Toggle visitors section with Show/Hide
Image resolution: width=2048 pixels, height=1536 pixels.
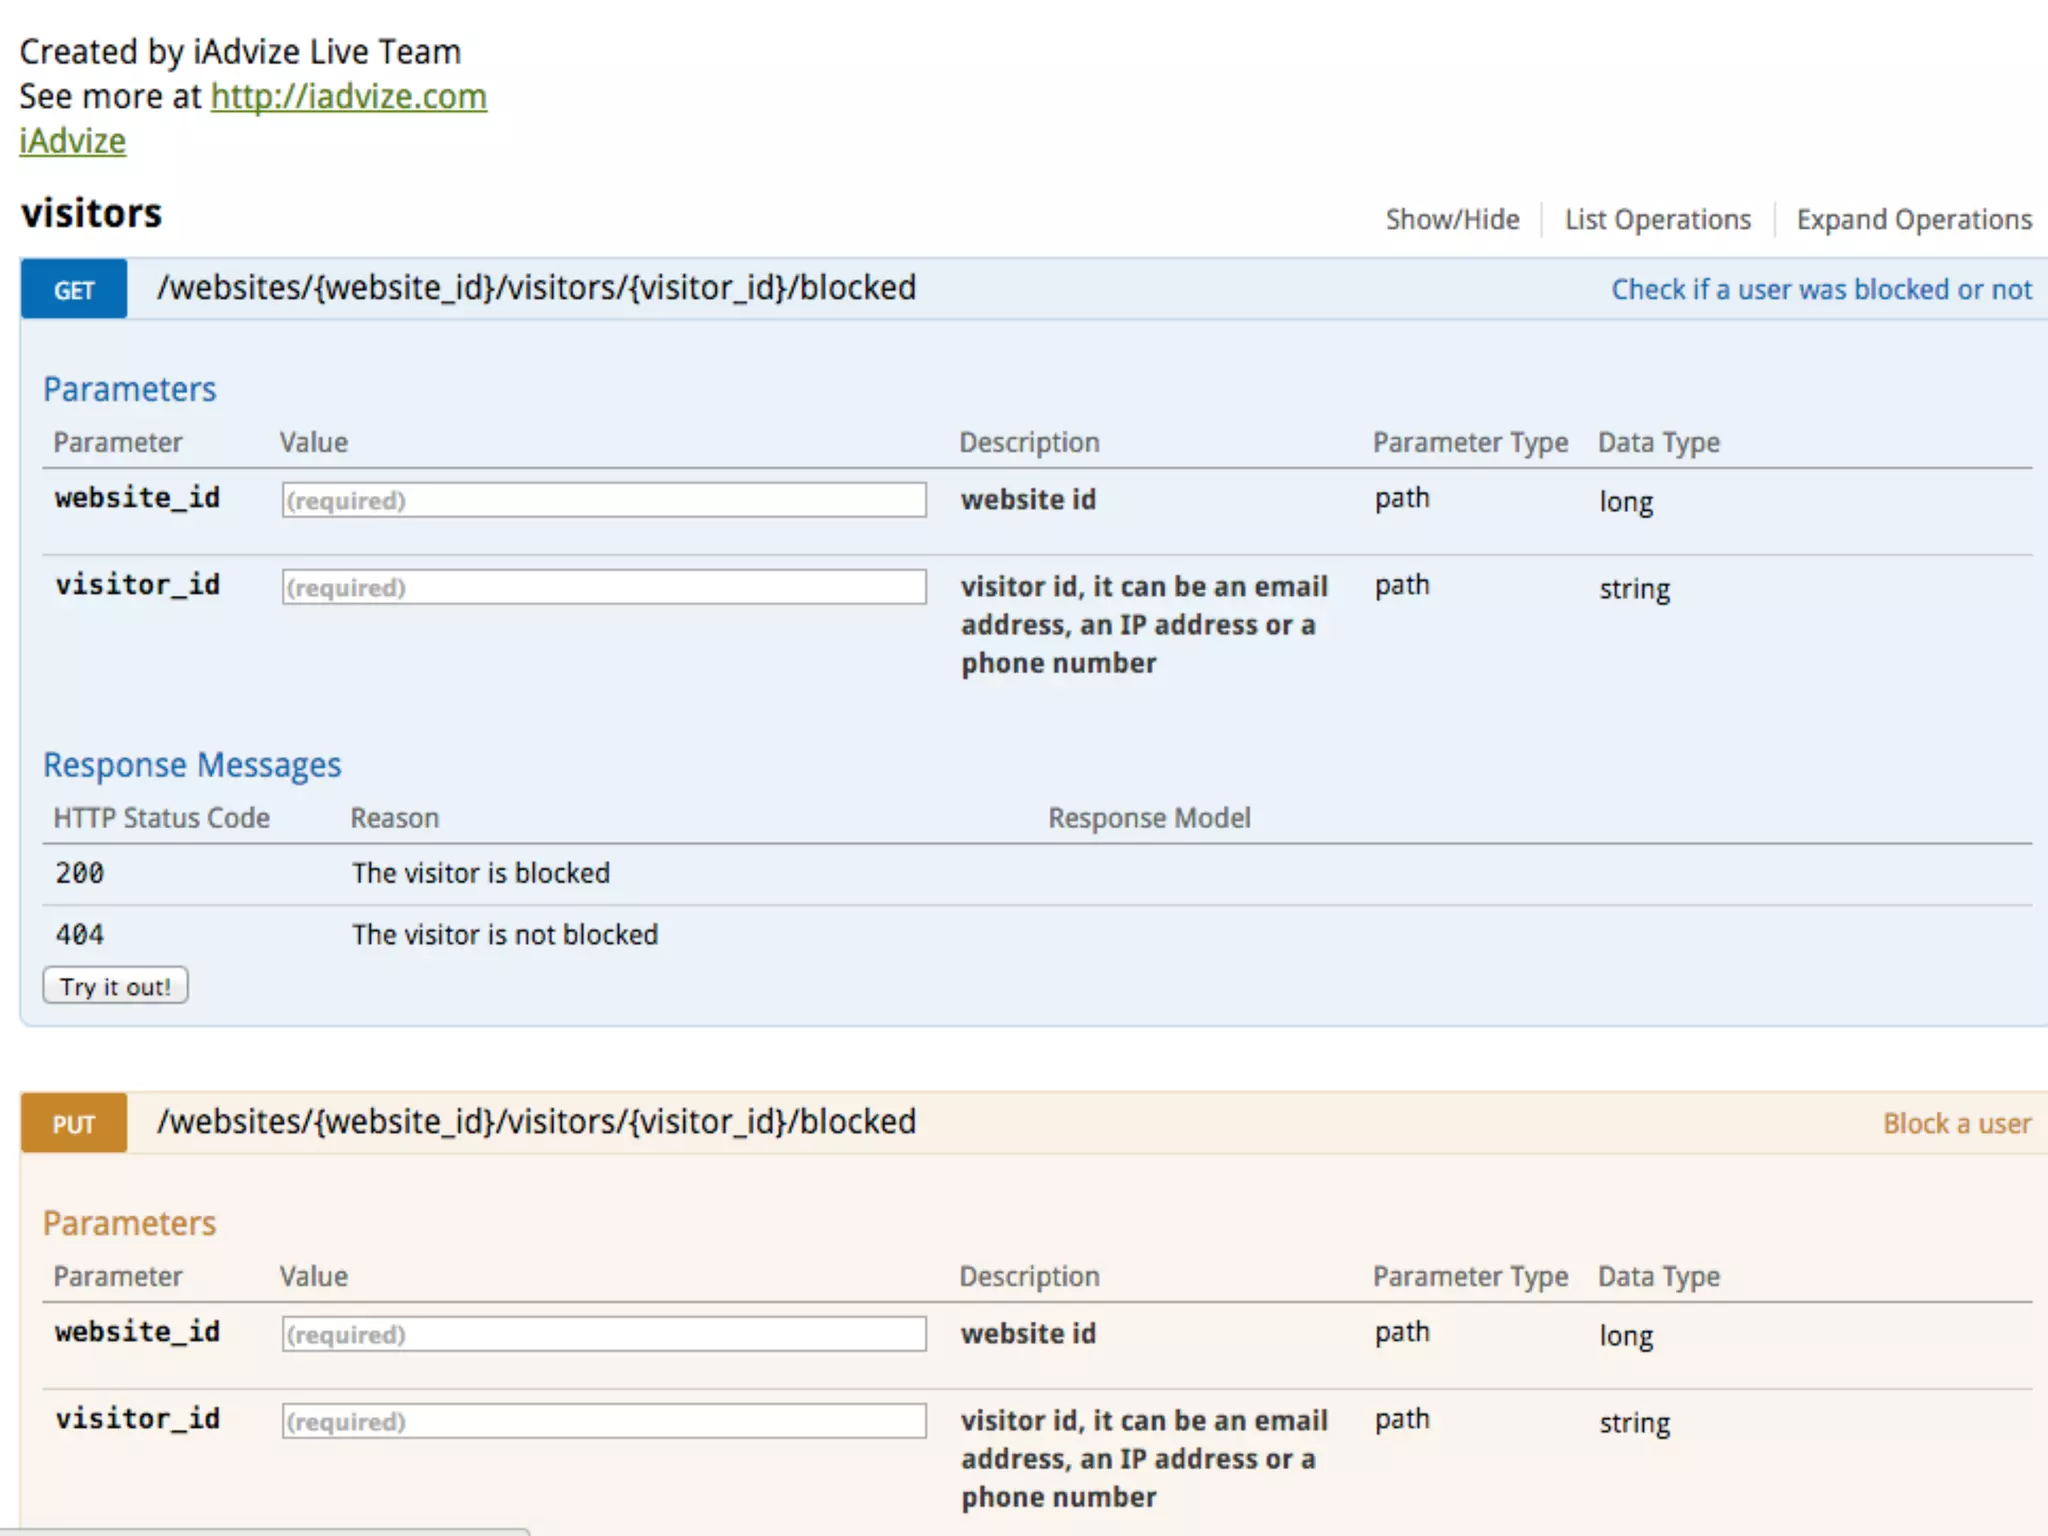[1451, 219]
